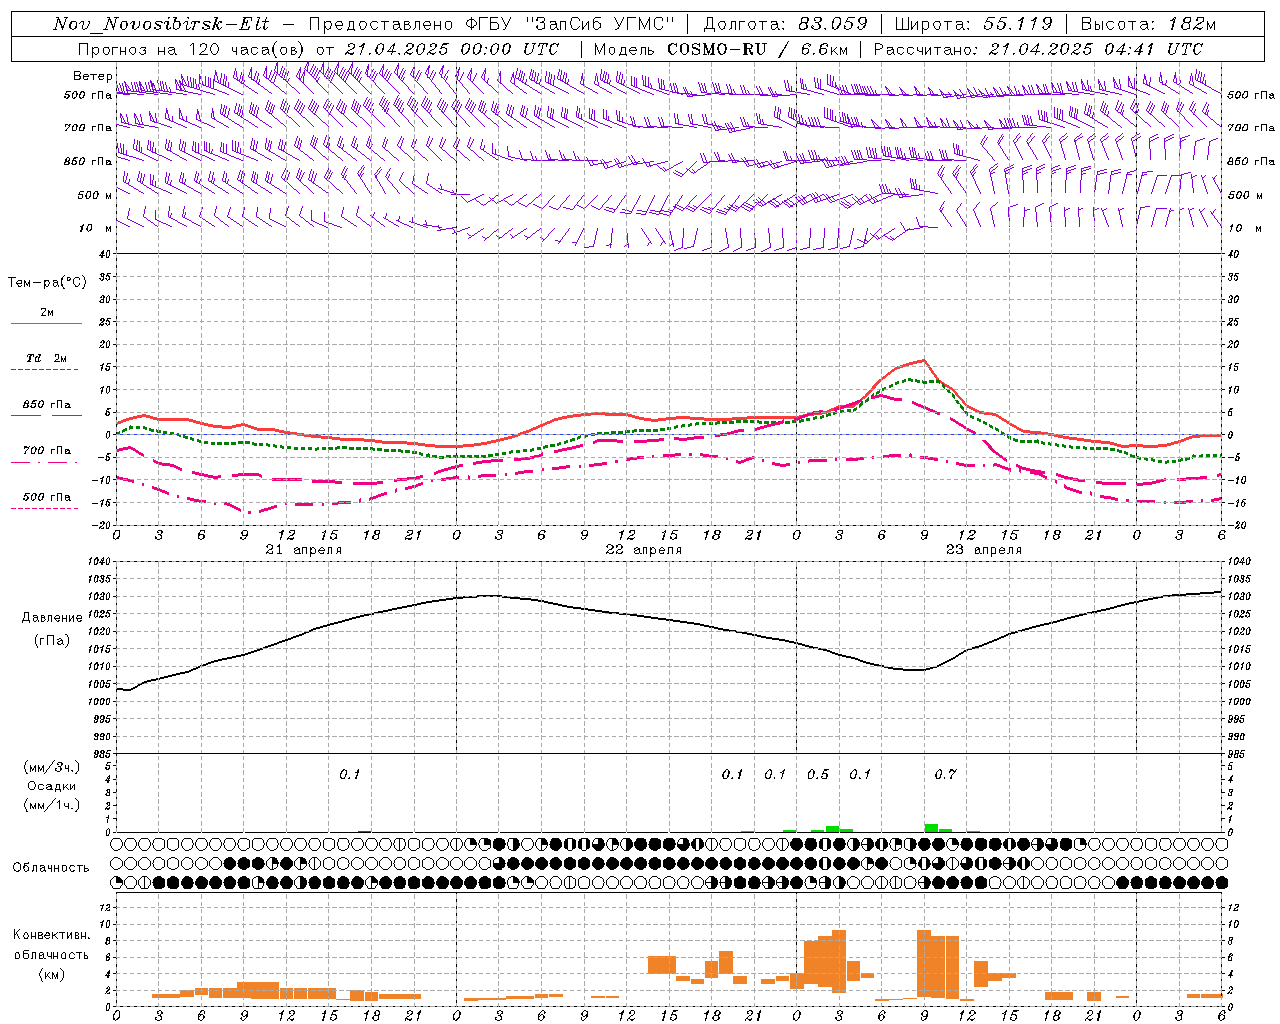Click the 850 гПа temperature legend entry
Viewport: 1280px width, 1024px height.
pos(47,405)
